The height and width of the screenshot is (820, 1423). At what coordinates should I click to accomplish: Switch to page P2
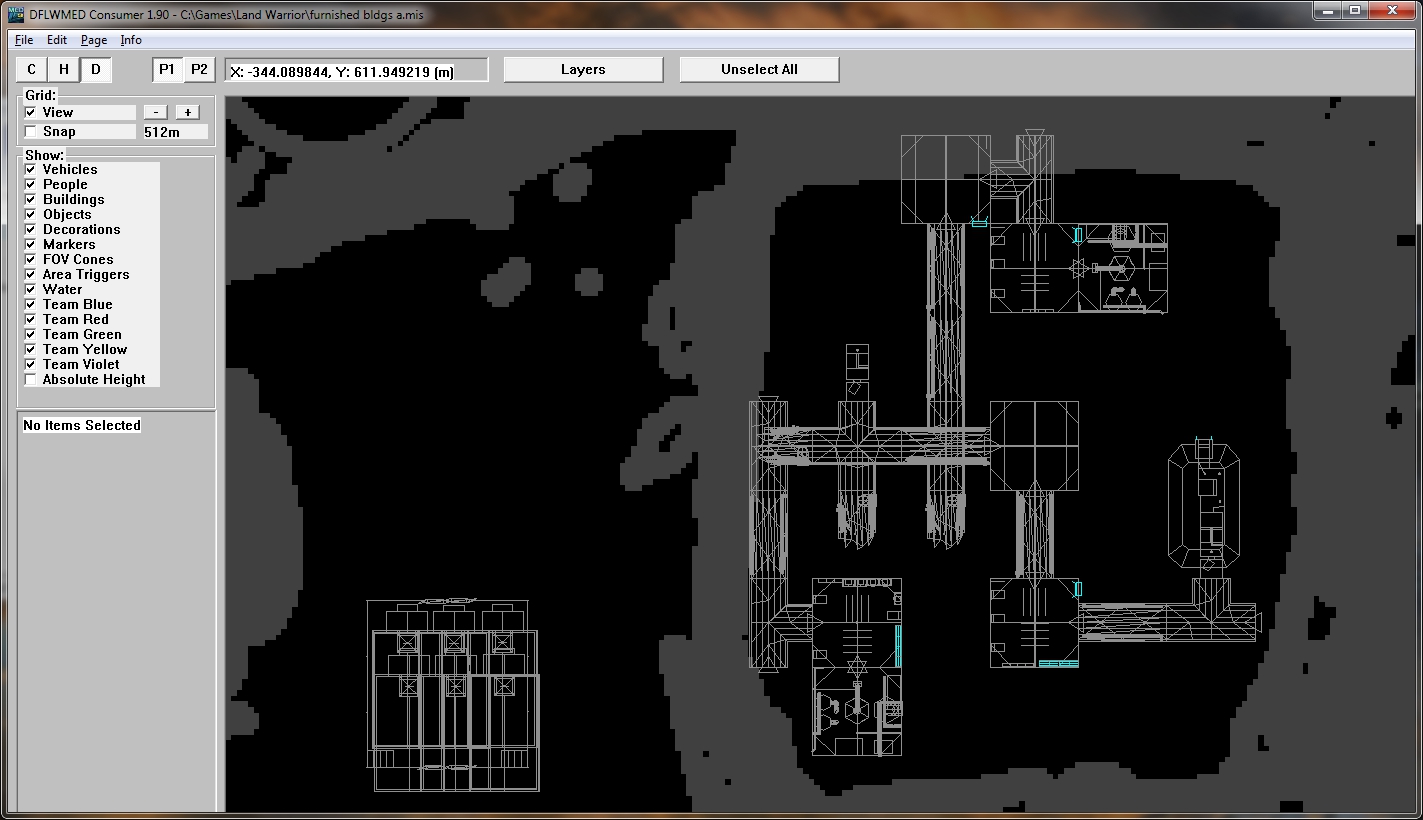(x=199, y=69)
